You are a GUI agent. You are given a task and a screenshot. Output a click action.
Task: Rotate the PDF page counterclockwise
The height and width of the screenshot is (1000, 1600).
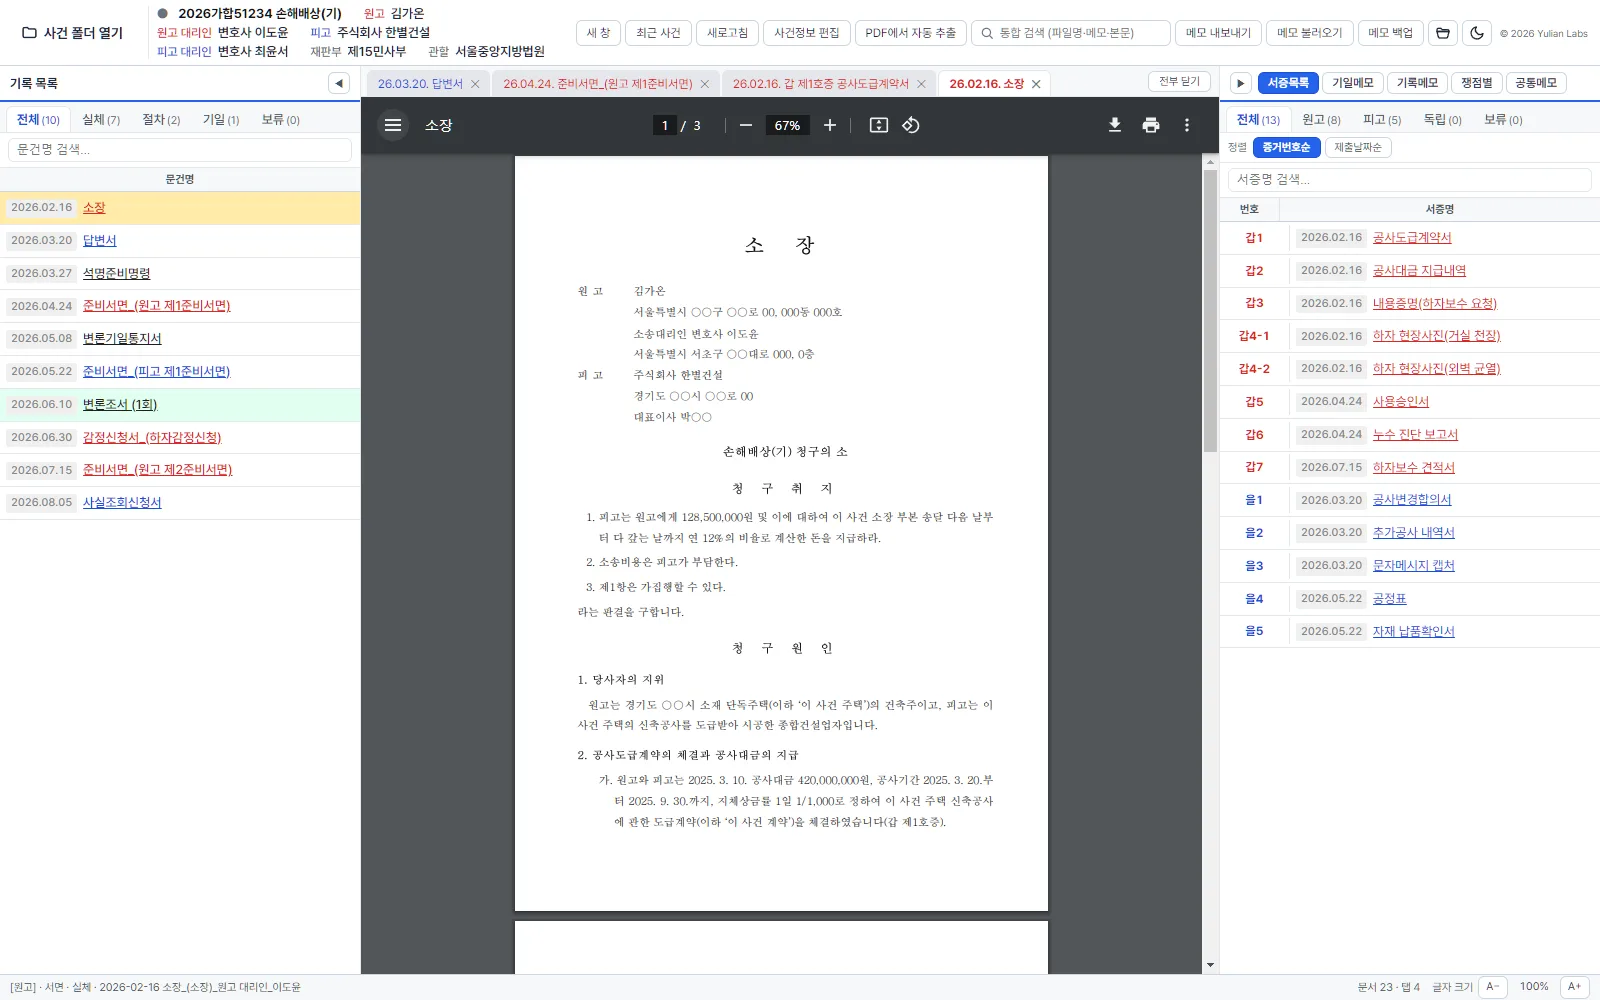click(911, 125)
